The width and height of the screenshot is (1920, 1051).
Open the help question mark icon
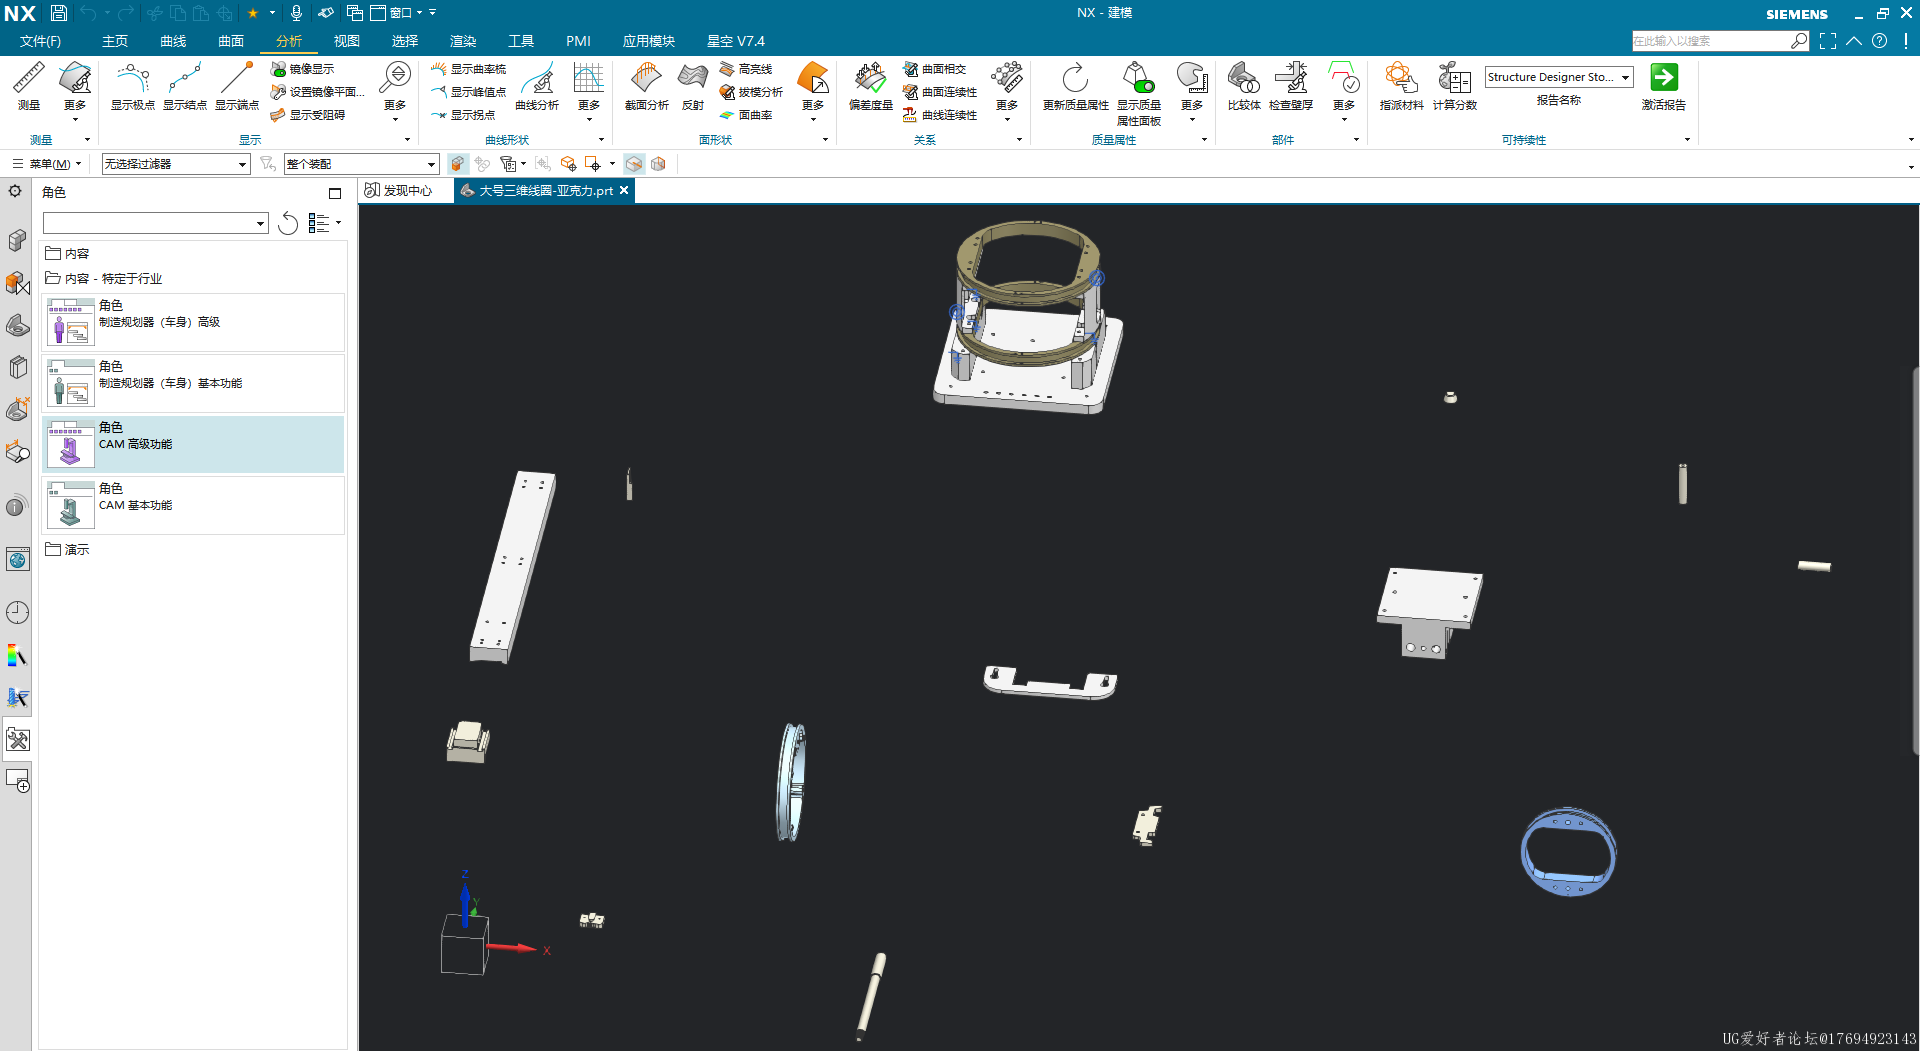coord(1880,41)
